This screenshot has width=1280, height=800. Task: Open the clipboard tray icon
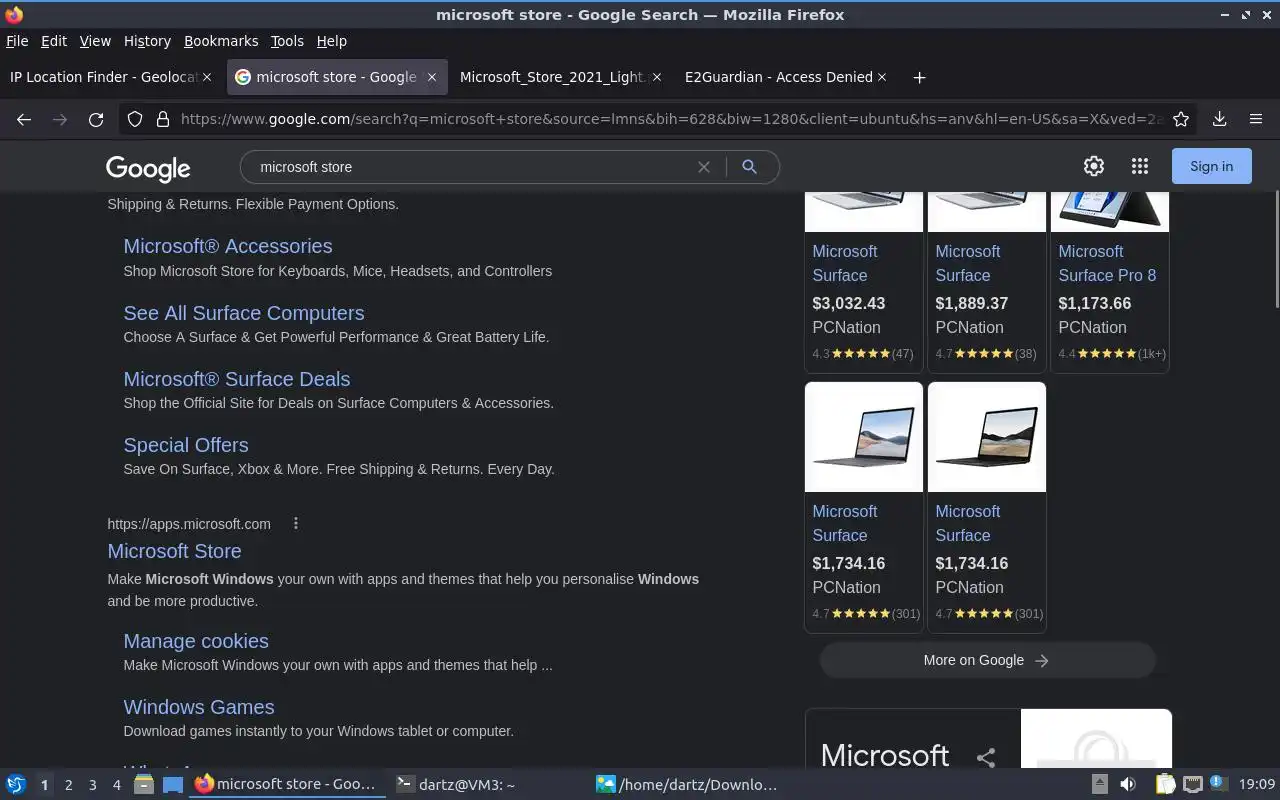[1166, 785]
